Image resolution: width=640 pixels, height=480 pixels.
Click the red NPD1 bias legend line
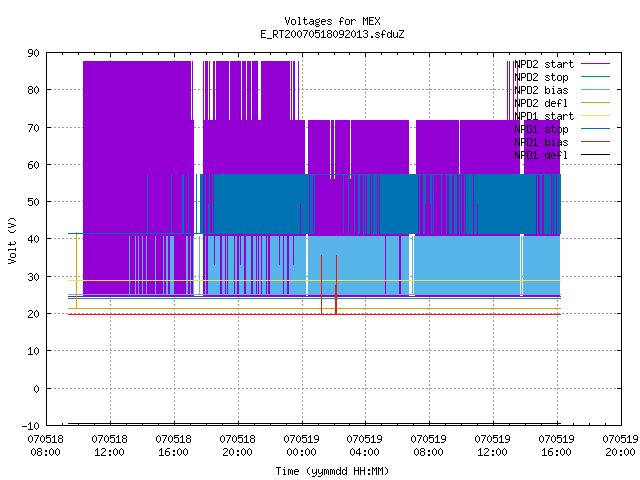(595, 142)
